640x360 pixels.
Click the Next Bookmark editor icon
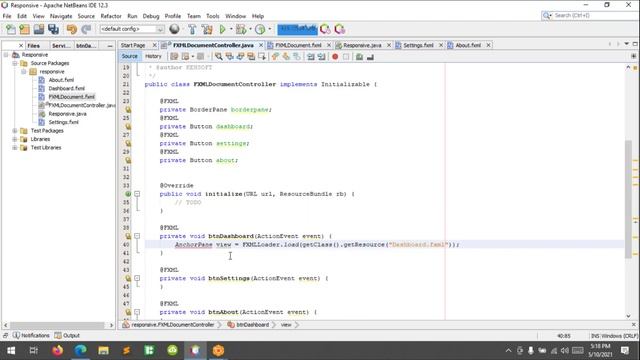pos(286,57)
